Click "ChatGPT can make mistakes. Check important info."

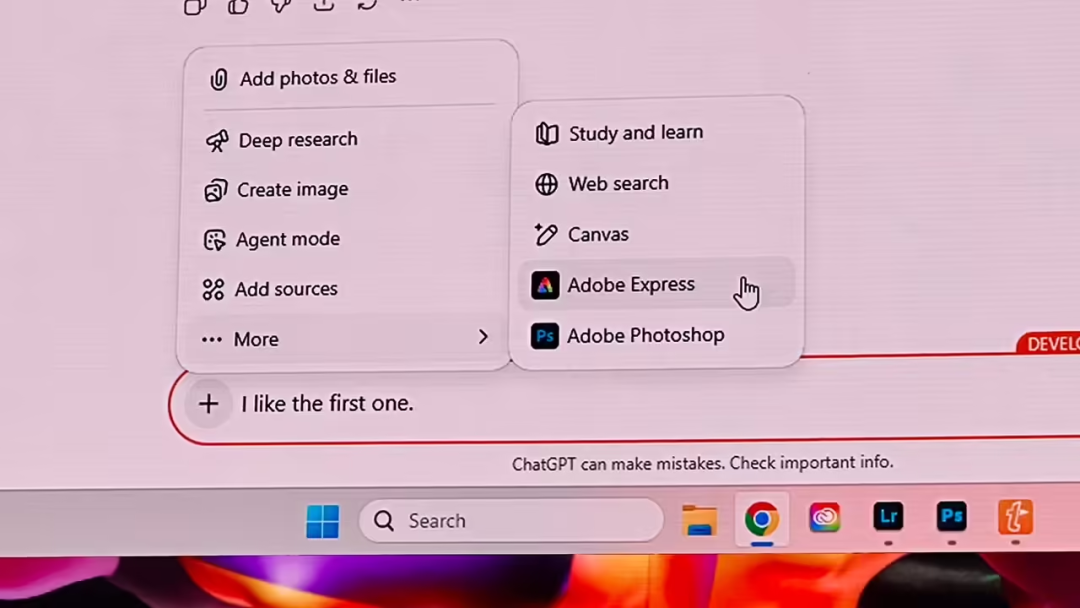pyautogui.click(x=703, y=463)
